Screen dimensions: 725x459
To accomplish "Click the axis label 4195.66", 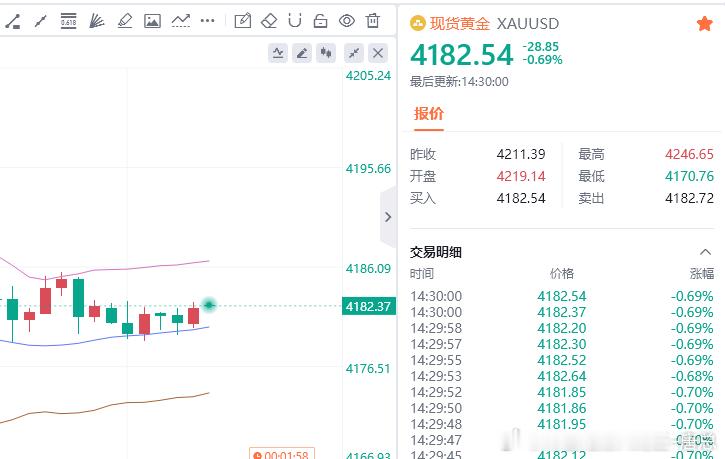I will tap(369, 169).
